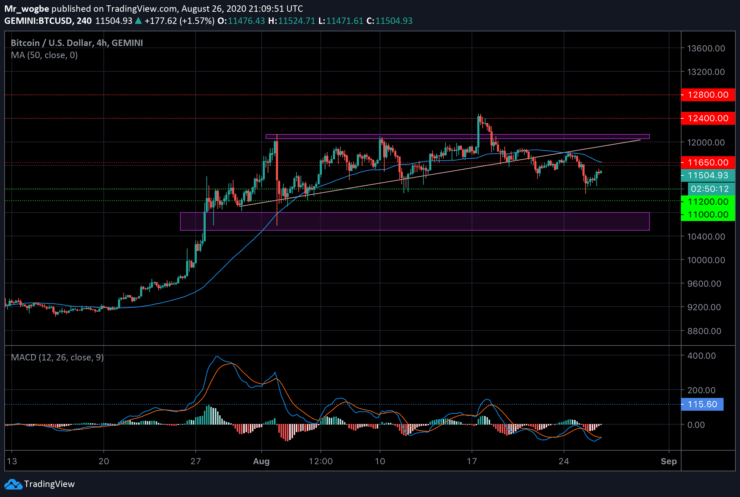Click the green 11000.00 price label
This screenshot has height=497, width=740.
708,214
